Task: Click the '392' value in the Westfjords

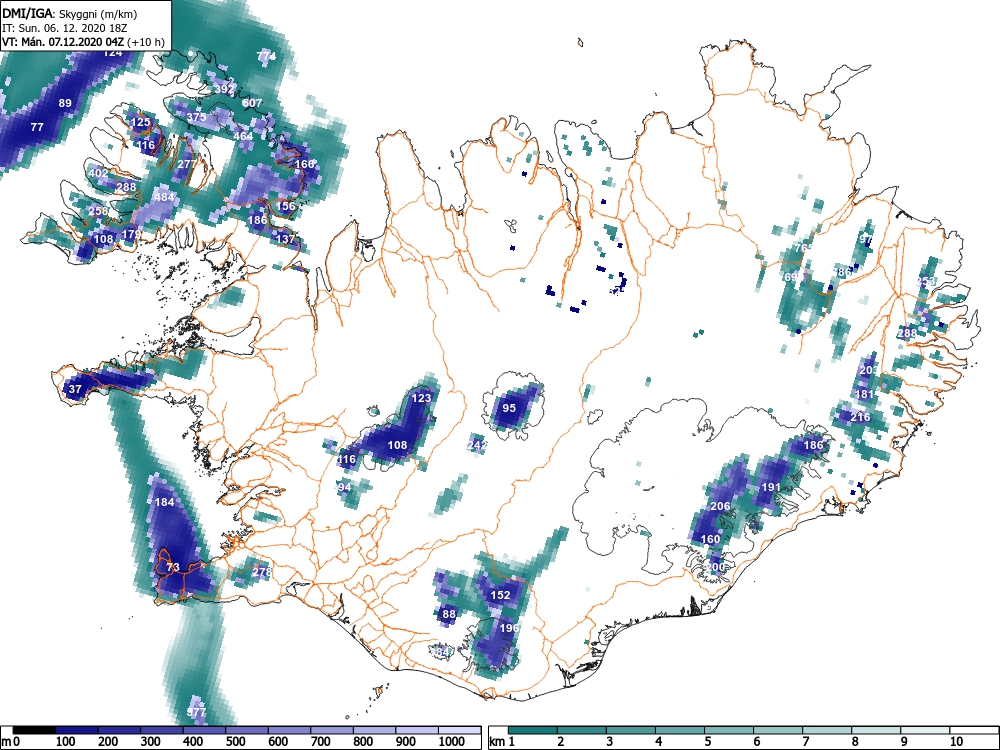Action: [x=224, y=89]
